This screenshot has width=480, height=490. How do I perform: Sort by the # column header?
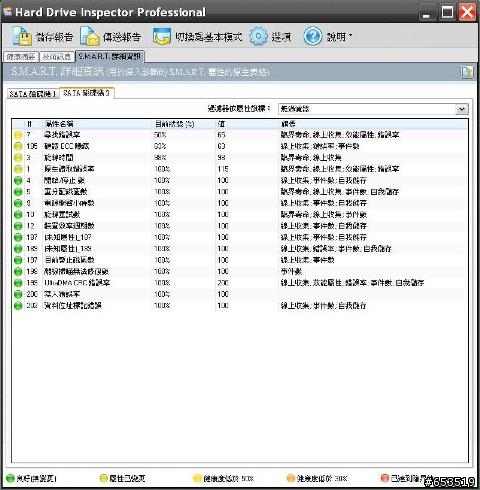click(29, 124)
